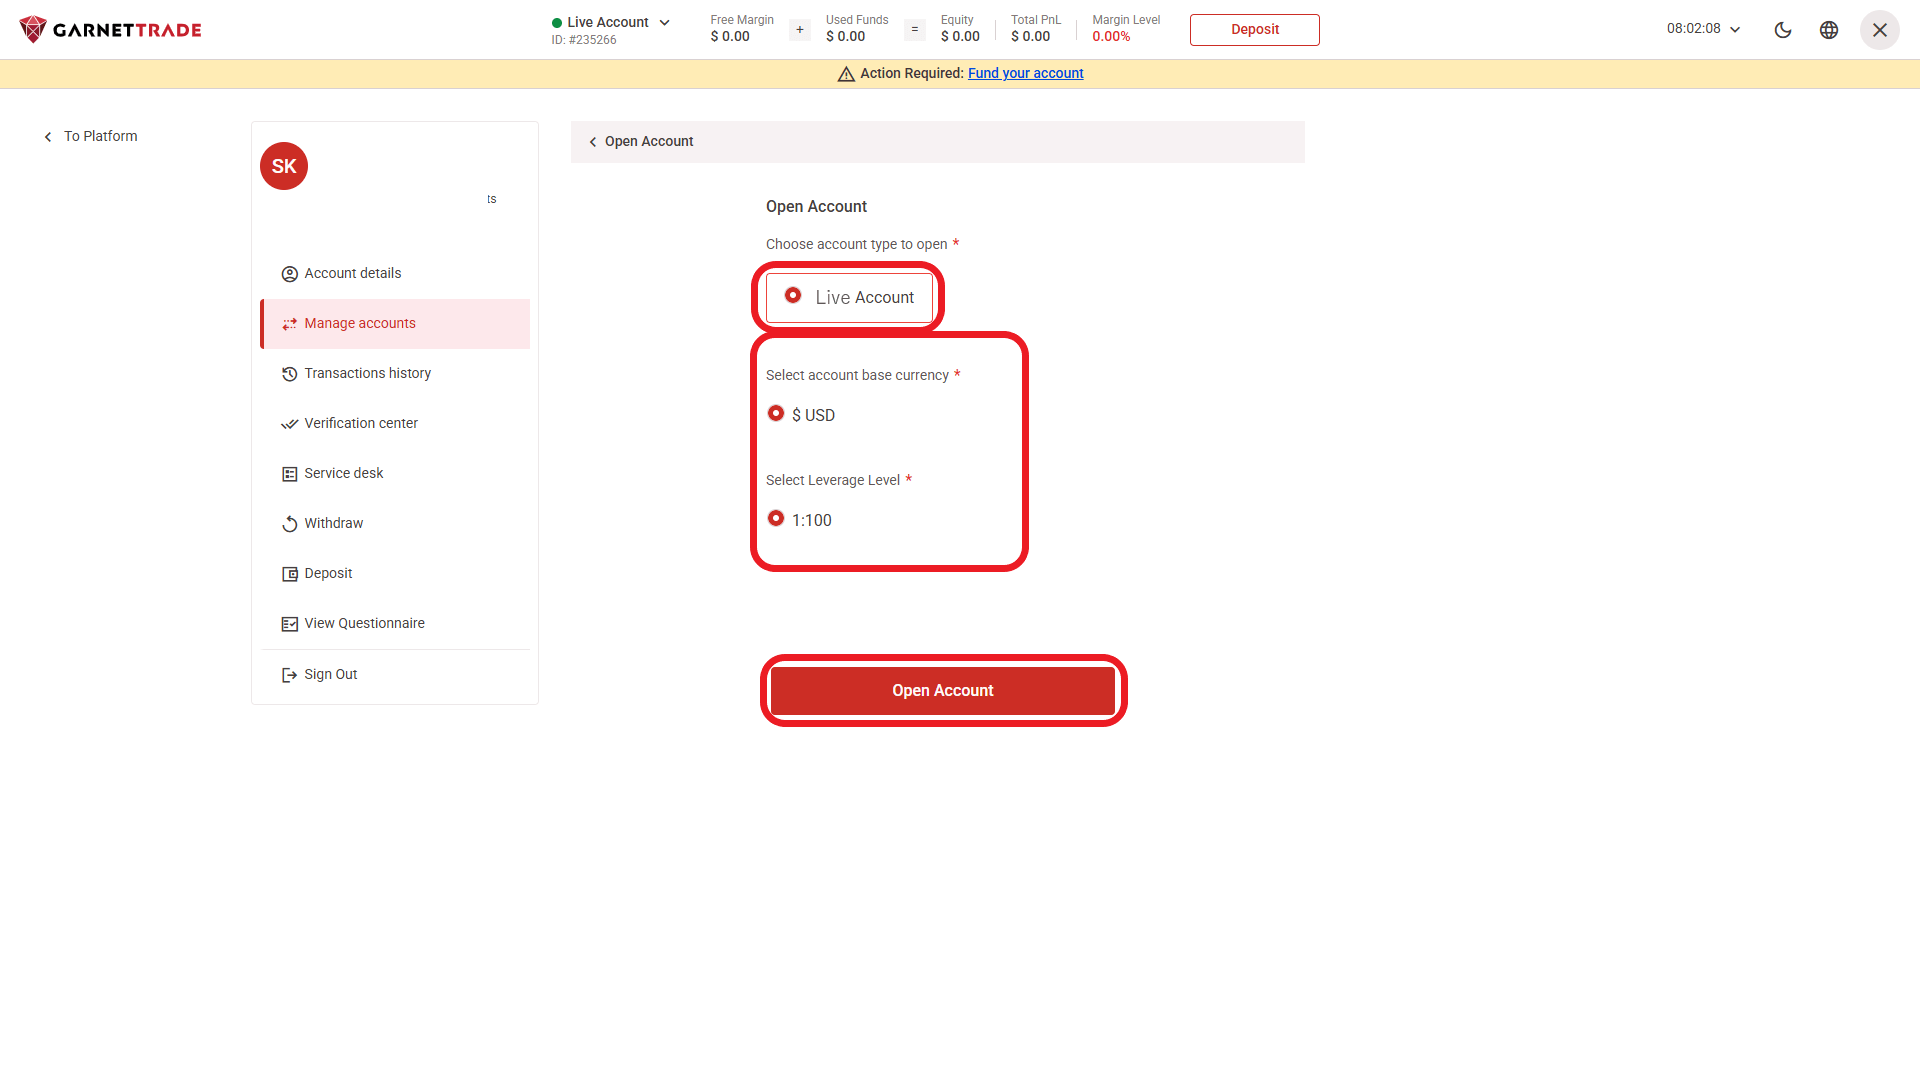1920x1080 pixels.
Task: Click the red Open Account button
Action: point(943,691)
